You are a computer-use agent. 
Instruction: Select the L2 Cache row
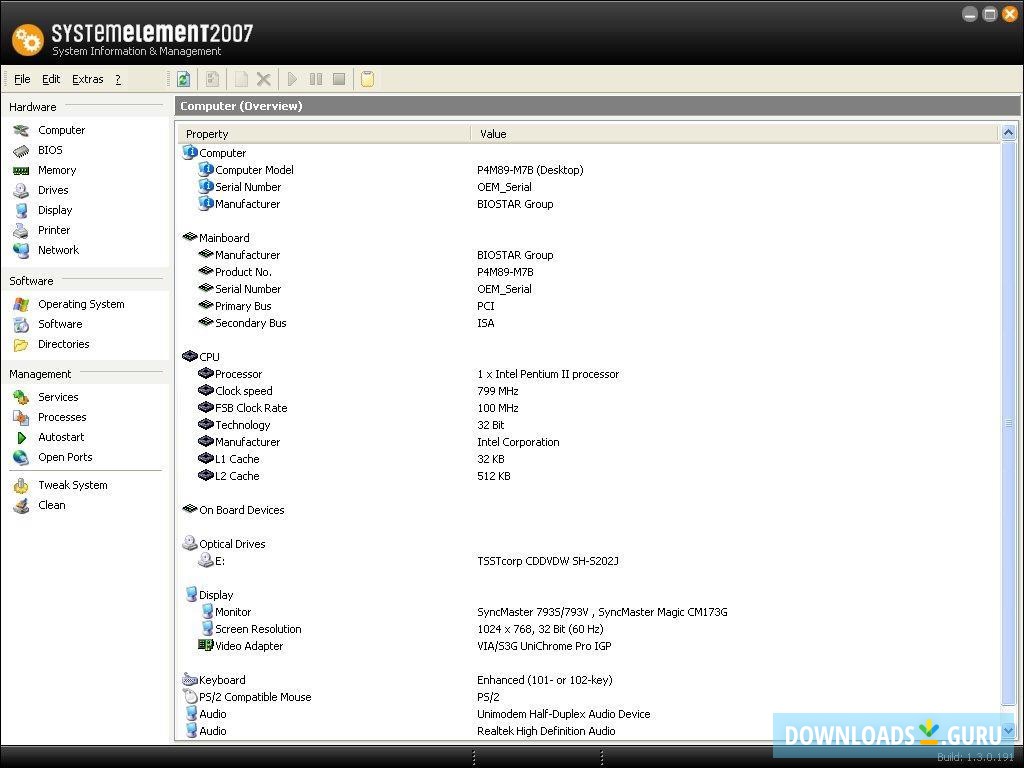237,476
